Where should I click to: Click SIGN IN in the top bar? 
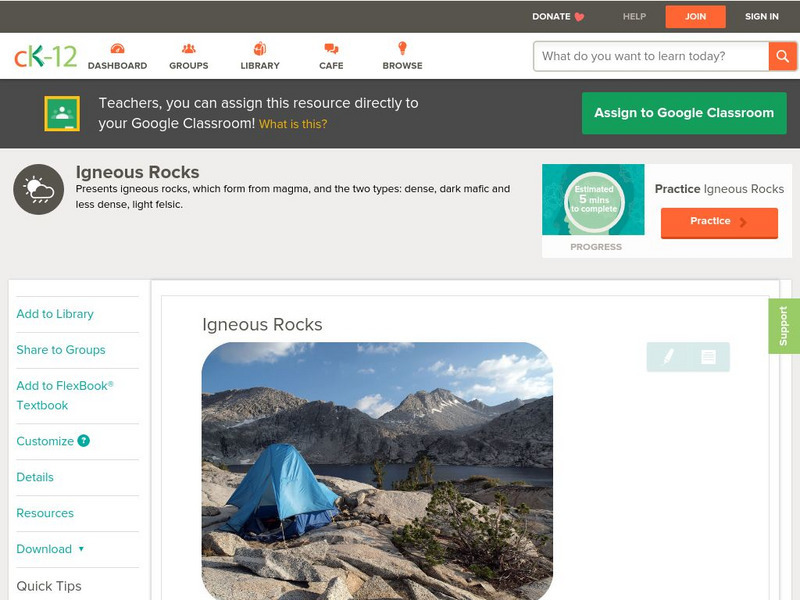(762, 17)
